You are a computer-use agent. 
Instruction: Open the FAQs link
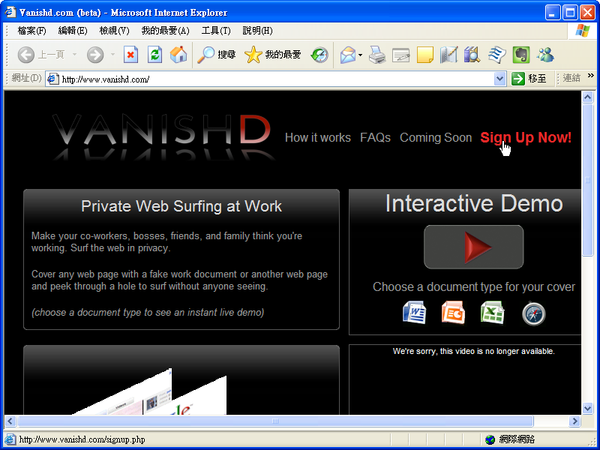pyautogui.click(x=375, y=138)
